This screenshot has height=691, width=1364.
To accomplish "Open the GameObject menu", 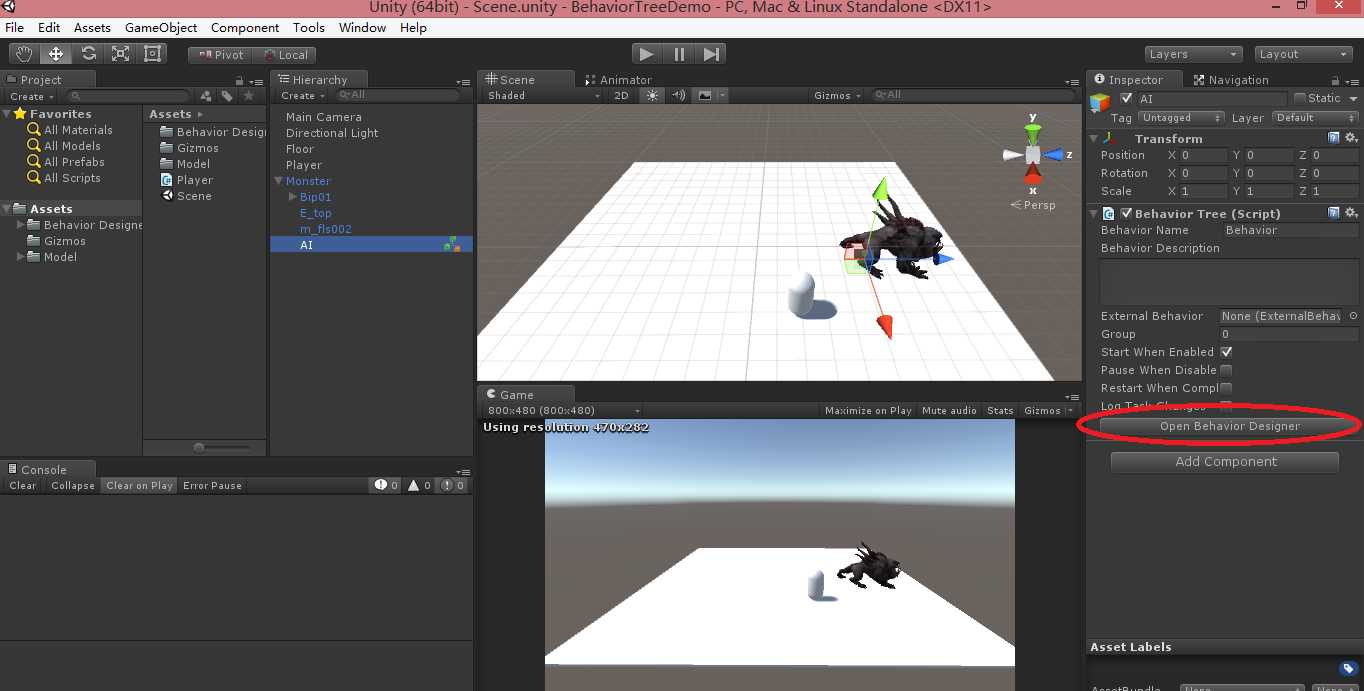I will tap(161, 28).
